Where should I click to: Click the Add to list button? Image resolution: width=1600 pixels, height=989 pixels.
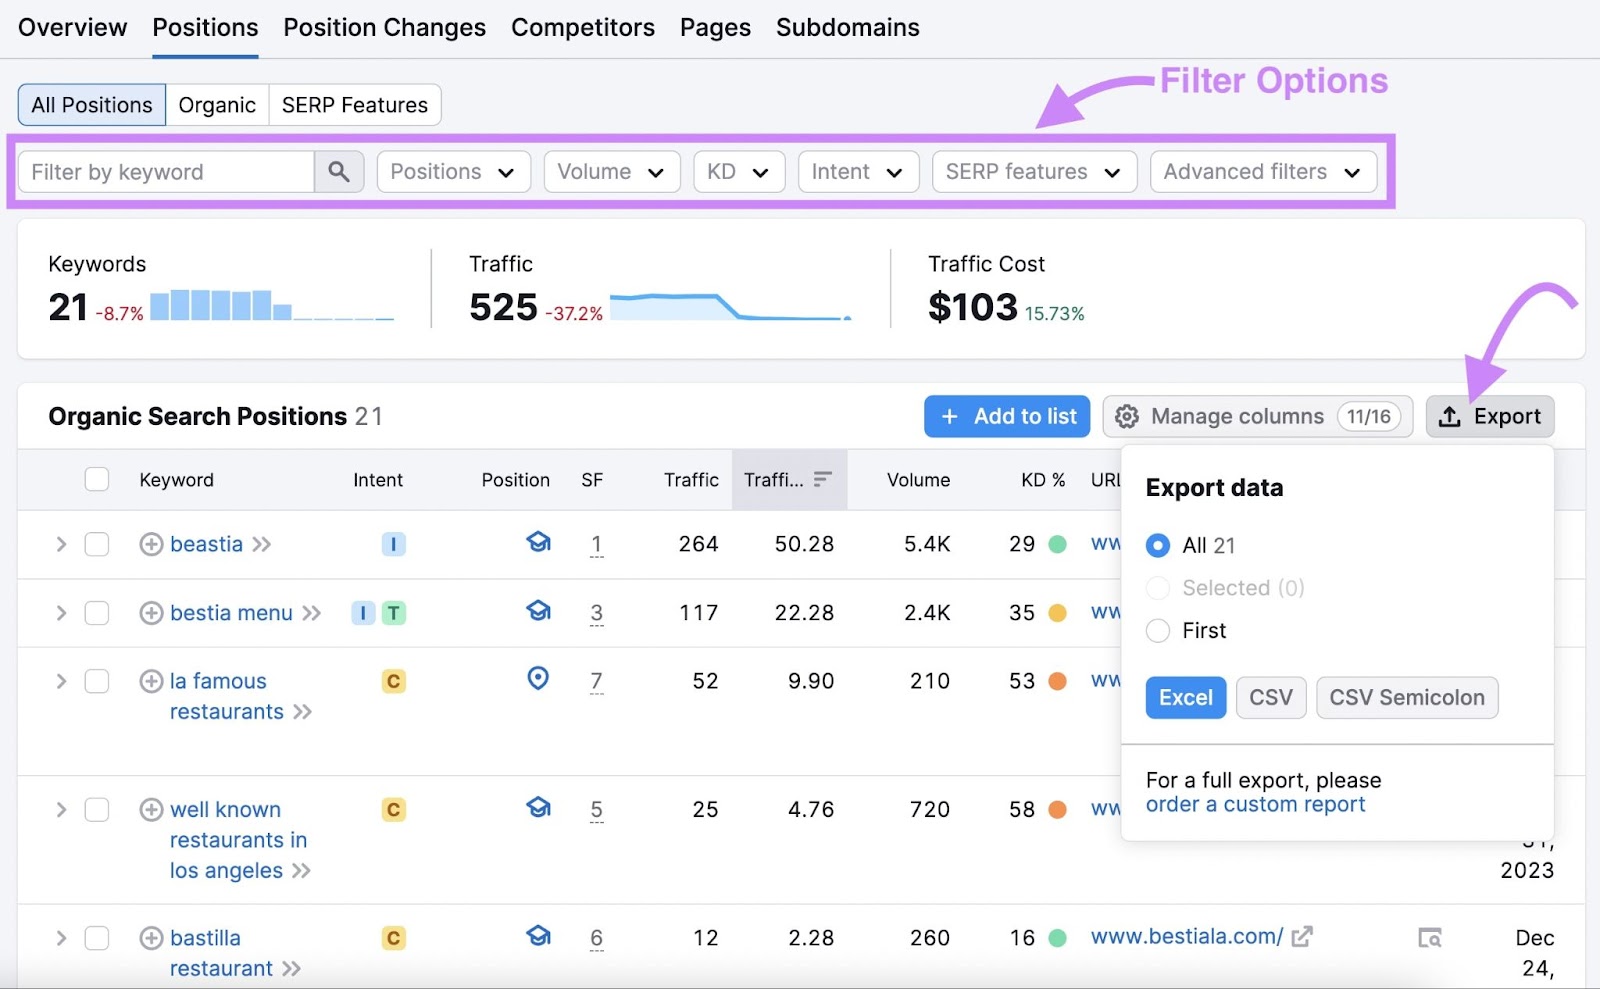(x=1006, y=416)
